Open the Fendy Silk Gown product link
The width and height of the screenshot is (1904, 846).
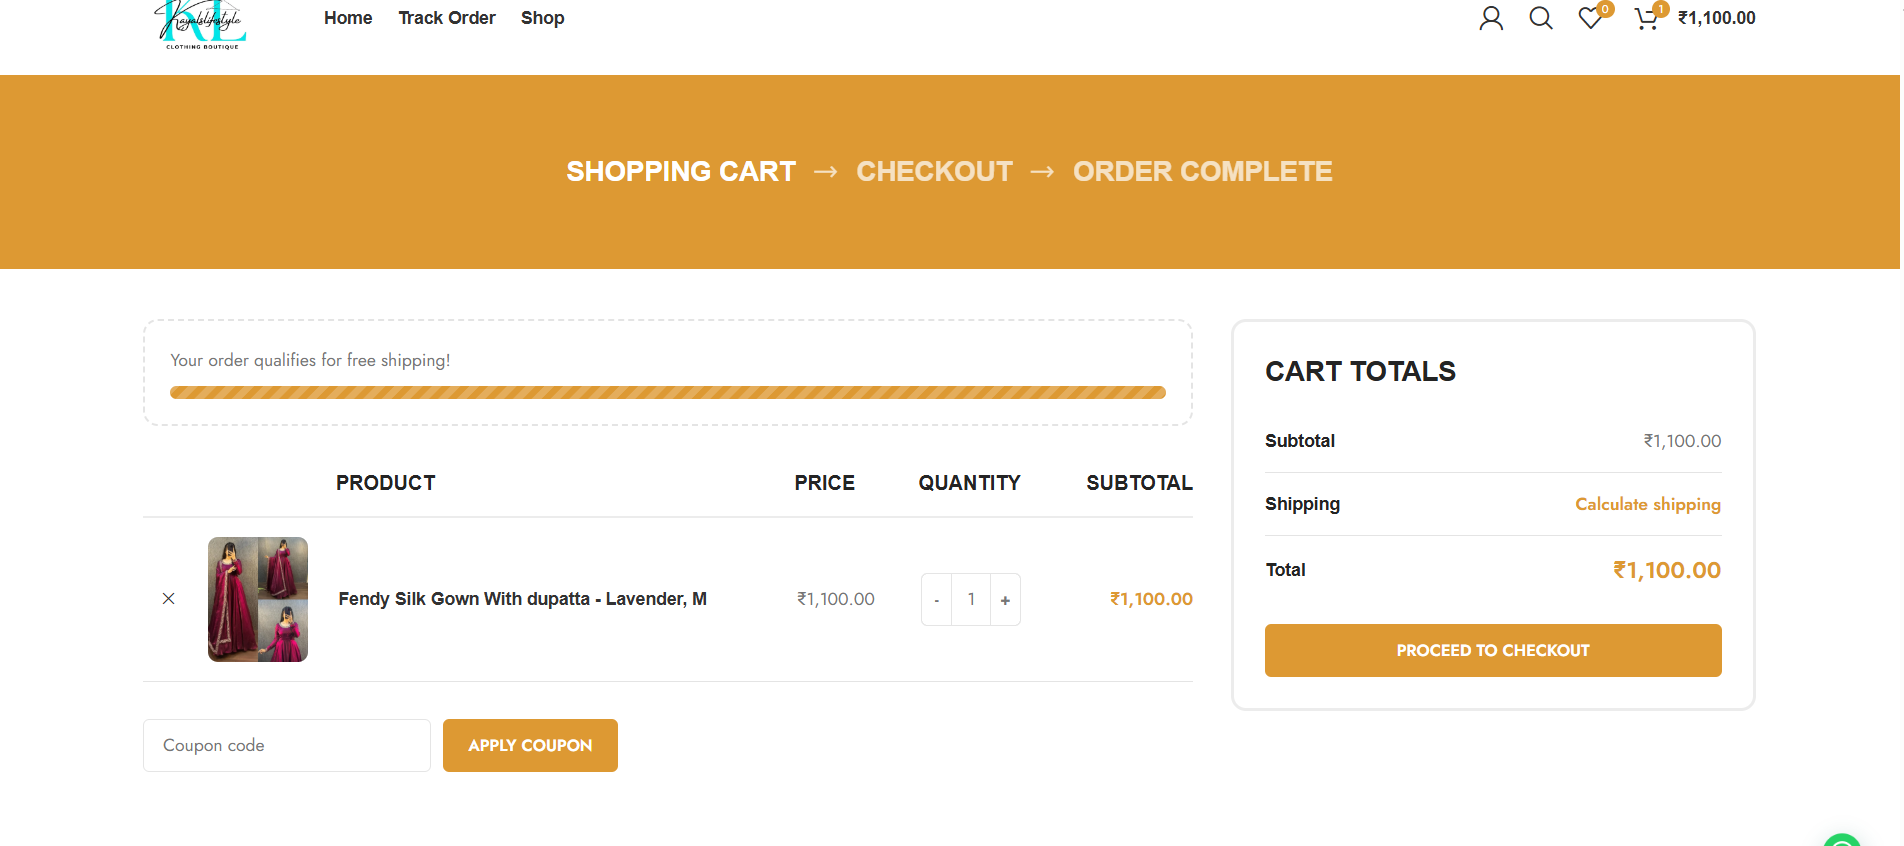522,599
